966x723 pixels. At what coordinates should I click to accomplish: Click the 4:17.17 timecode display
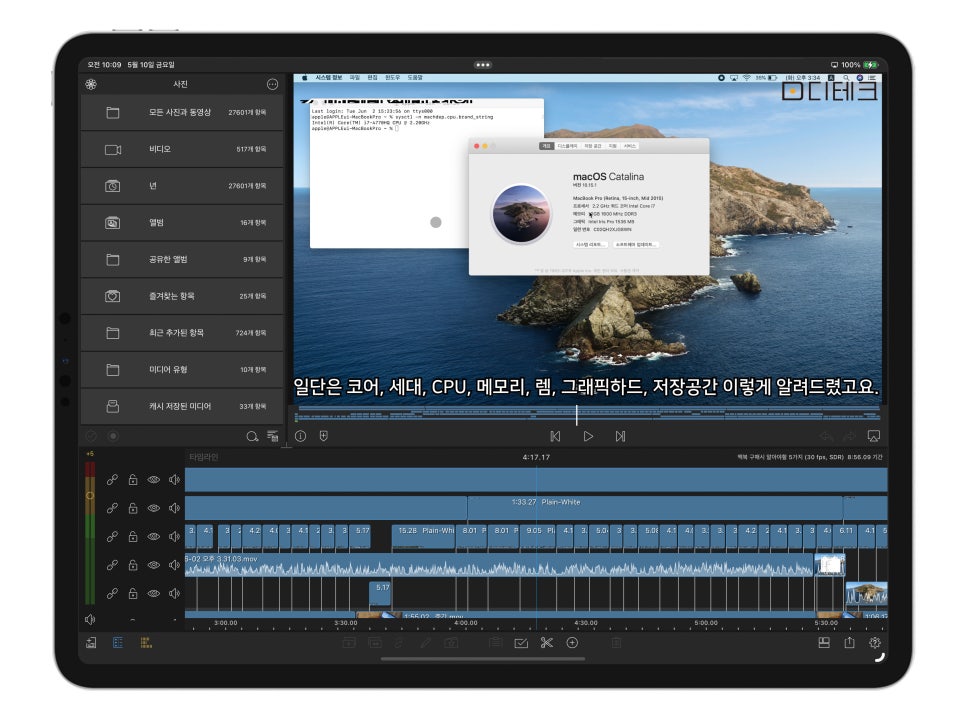pos(536,458)
